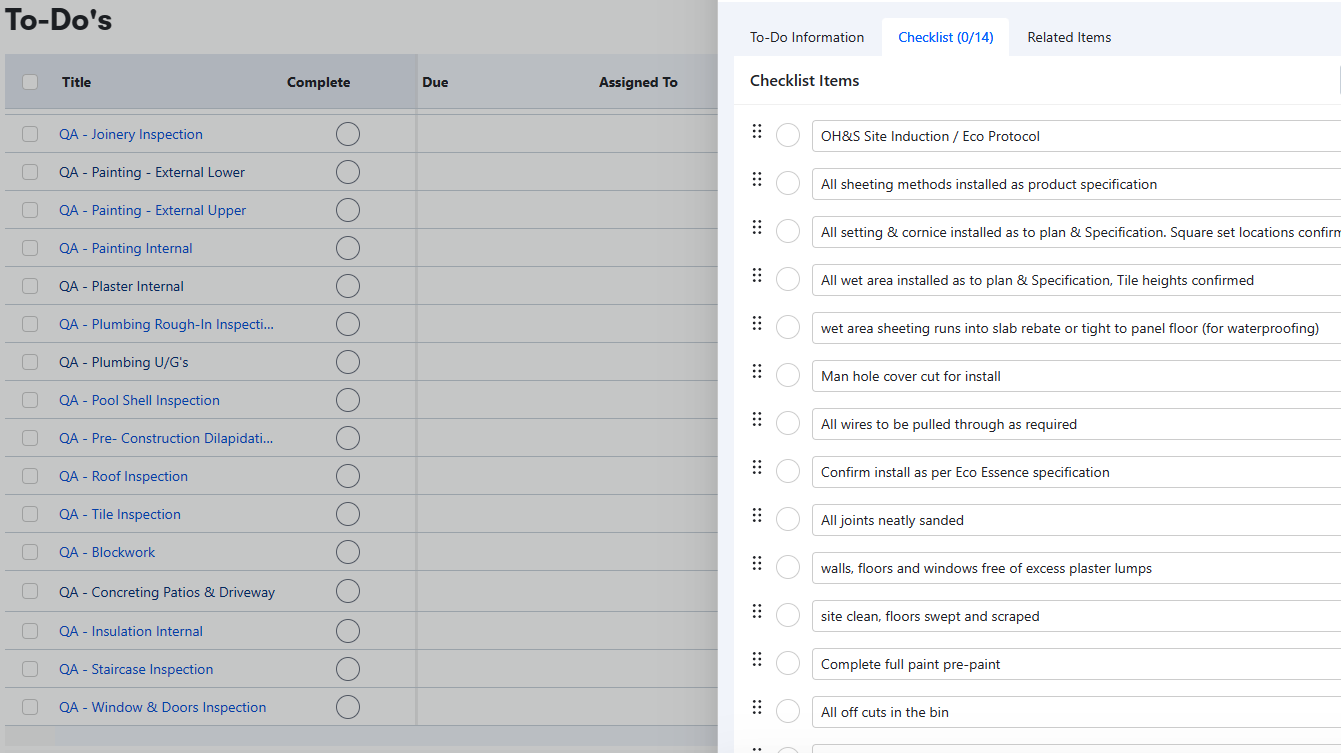Open QA - Plumbing Rough-In Inspection to-do
Image resolution: width=1341 pixels, height=753 pixels.
click(166, 324)
